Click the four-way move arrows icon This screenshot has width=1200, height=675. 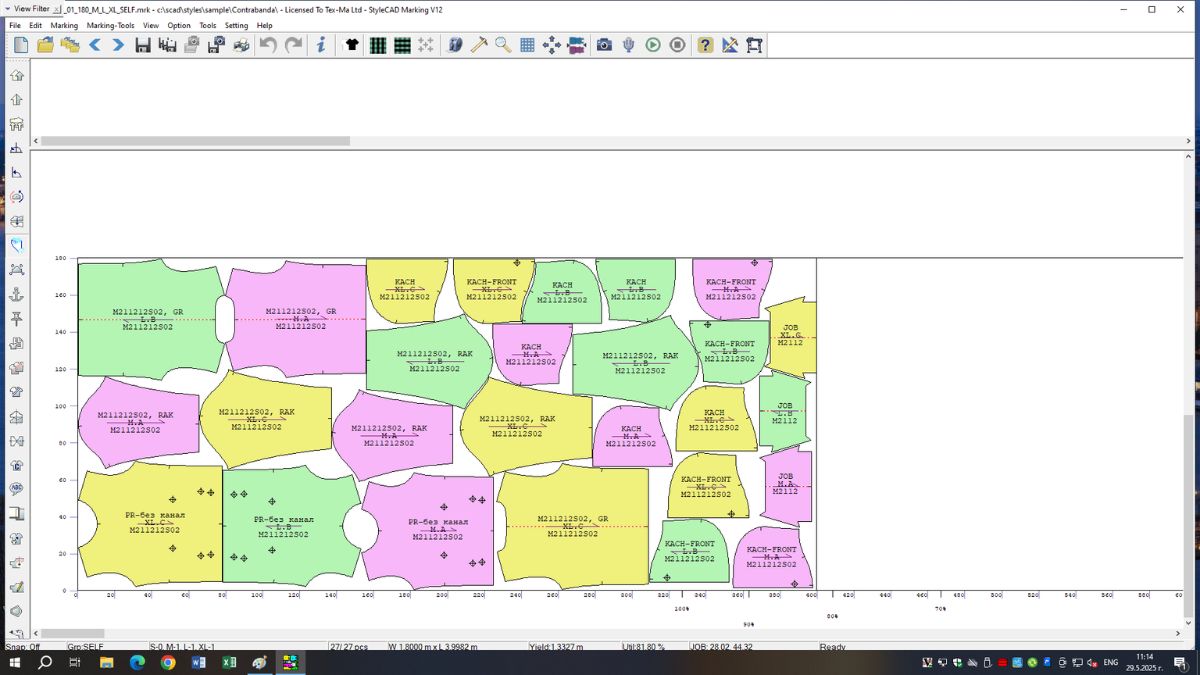(x=551, y=45)
